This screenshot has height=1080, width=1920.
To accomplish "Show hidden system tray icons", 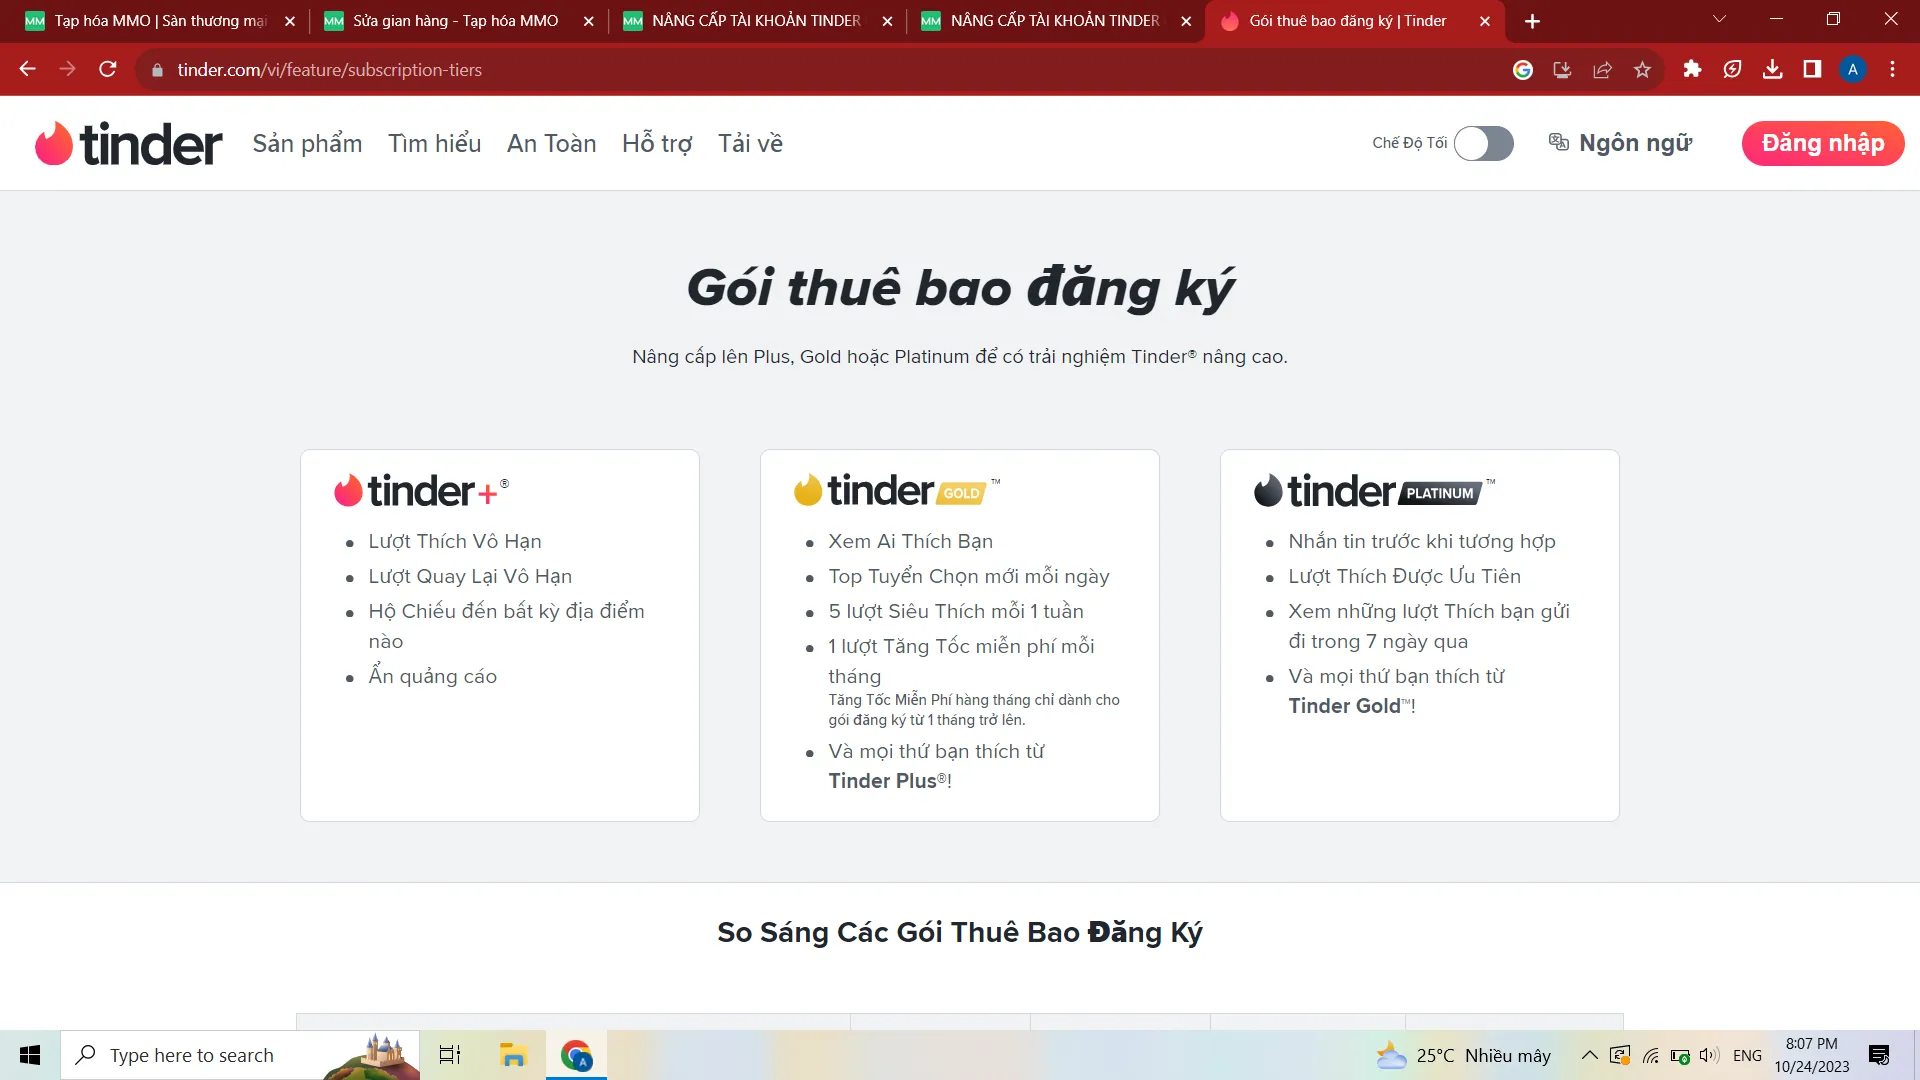I will point(1589,1055).
